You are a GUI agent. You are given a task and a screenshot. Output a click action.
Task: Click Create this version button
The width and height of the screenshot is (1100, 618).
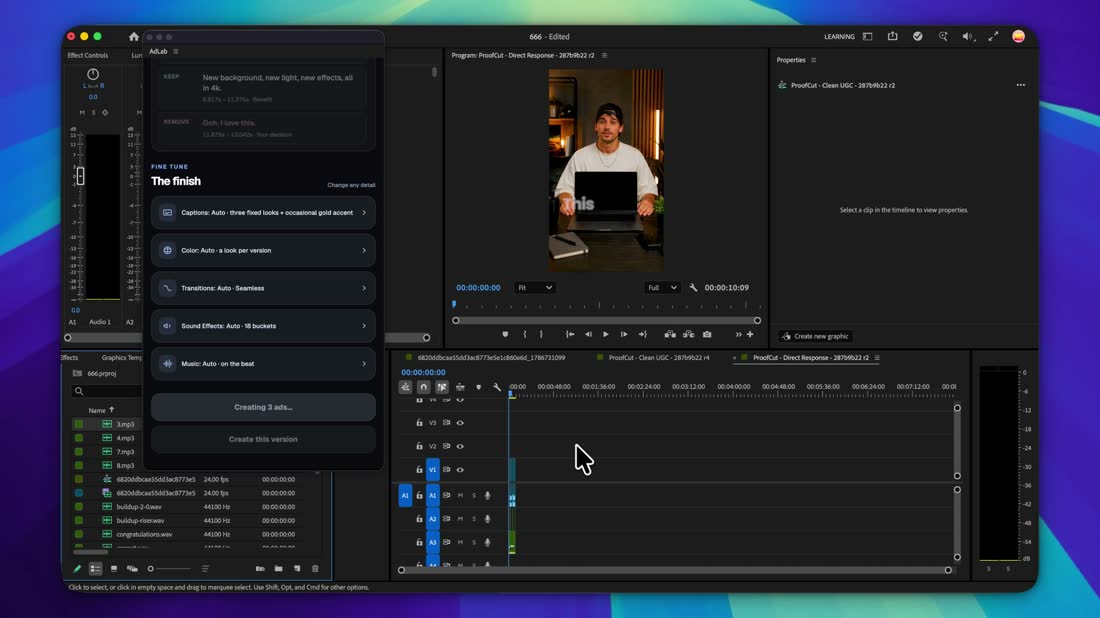point(263,440)
